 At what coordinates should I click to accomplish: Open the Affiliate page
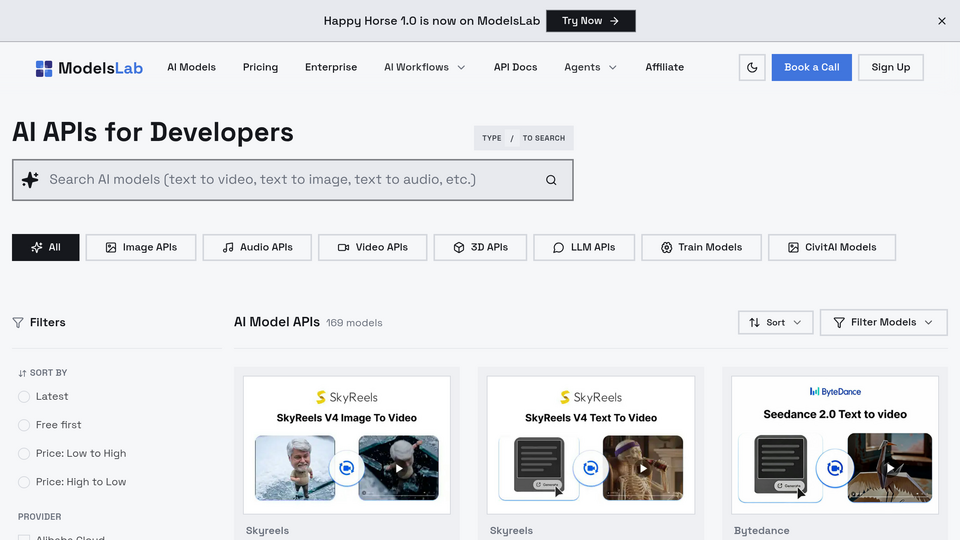coord(664,67)
